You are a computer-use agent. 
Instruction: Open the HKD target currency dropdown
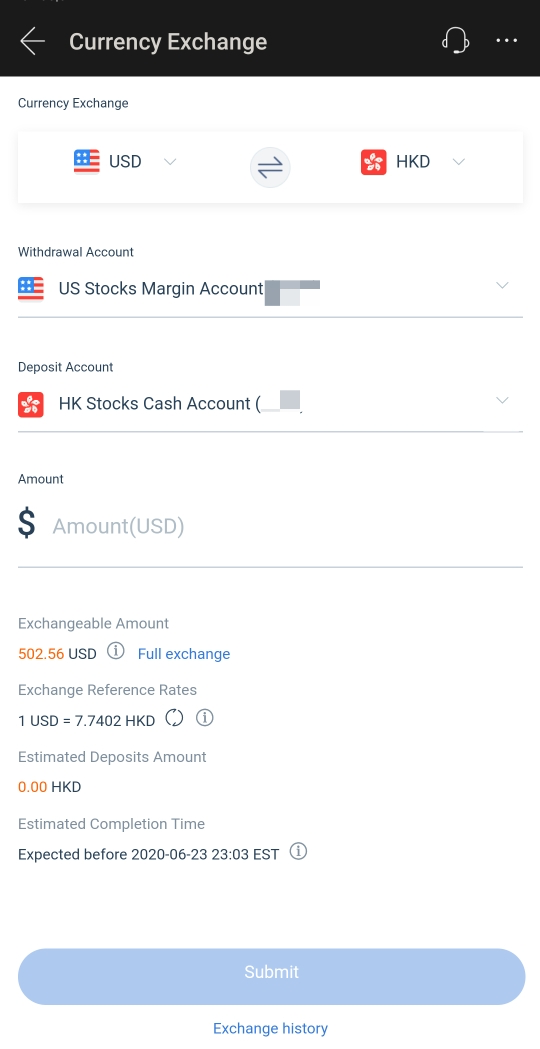tap(458, 162)
